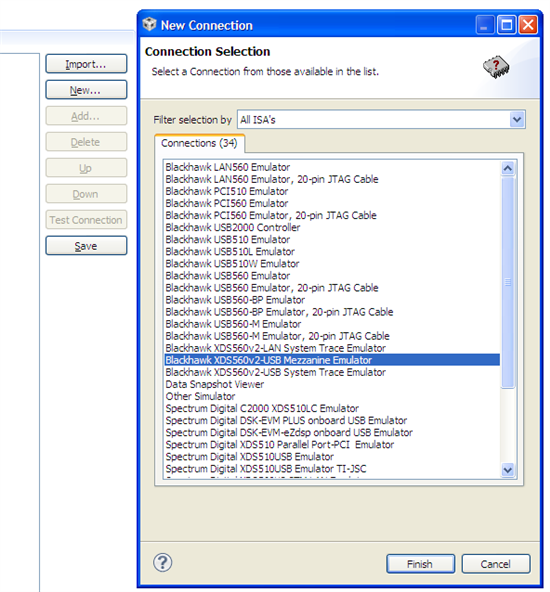Click the help question mark icon
550x592 pixels.
(163, 563)
